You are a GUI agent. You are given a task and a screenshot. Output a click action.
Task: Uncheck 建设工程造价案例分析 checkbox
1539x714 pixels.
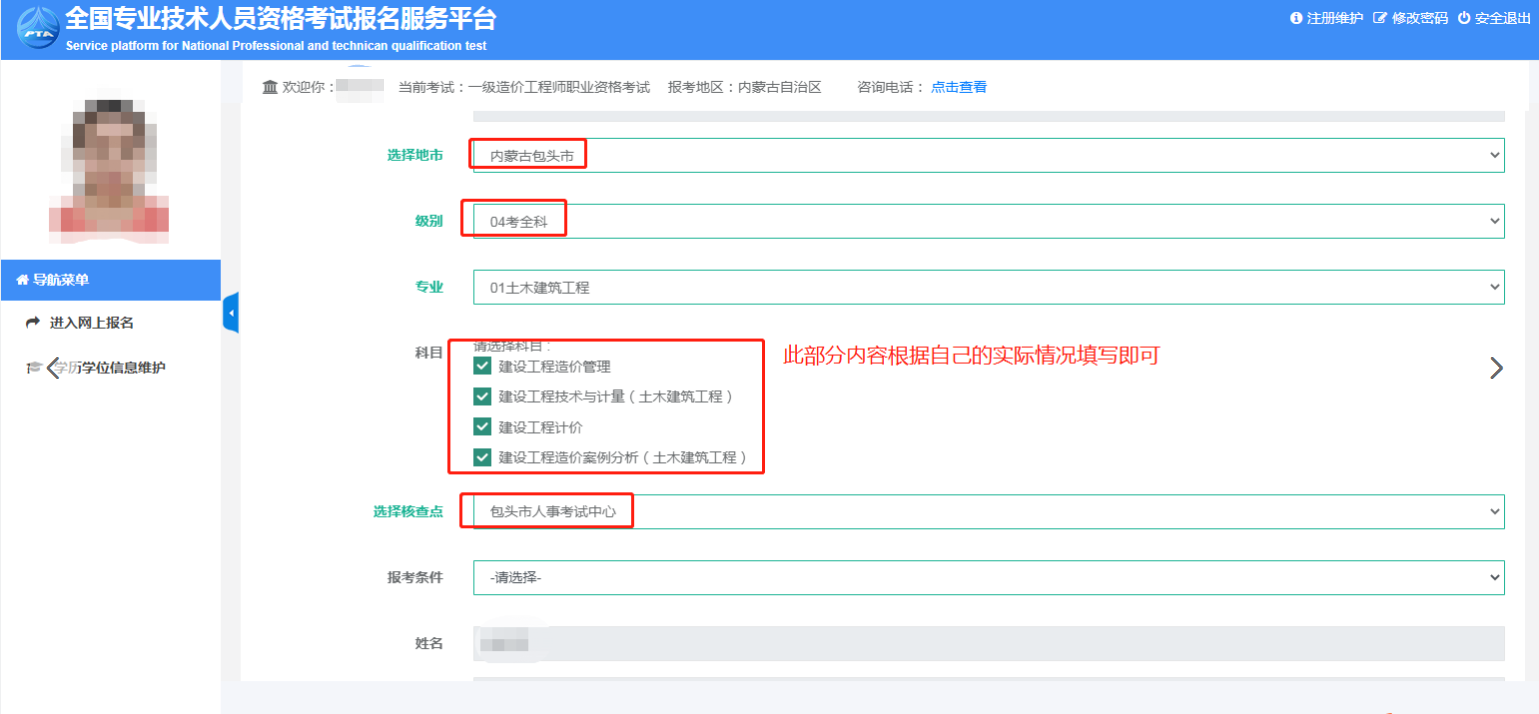click(x=482, y=457)
